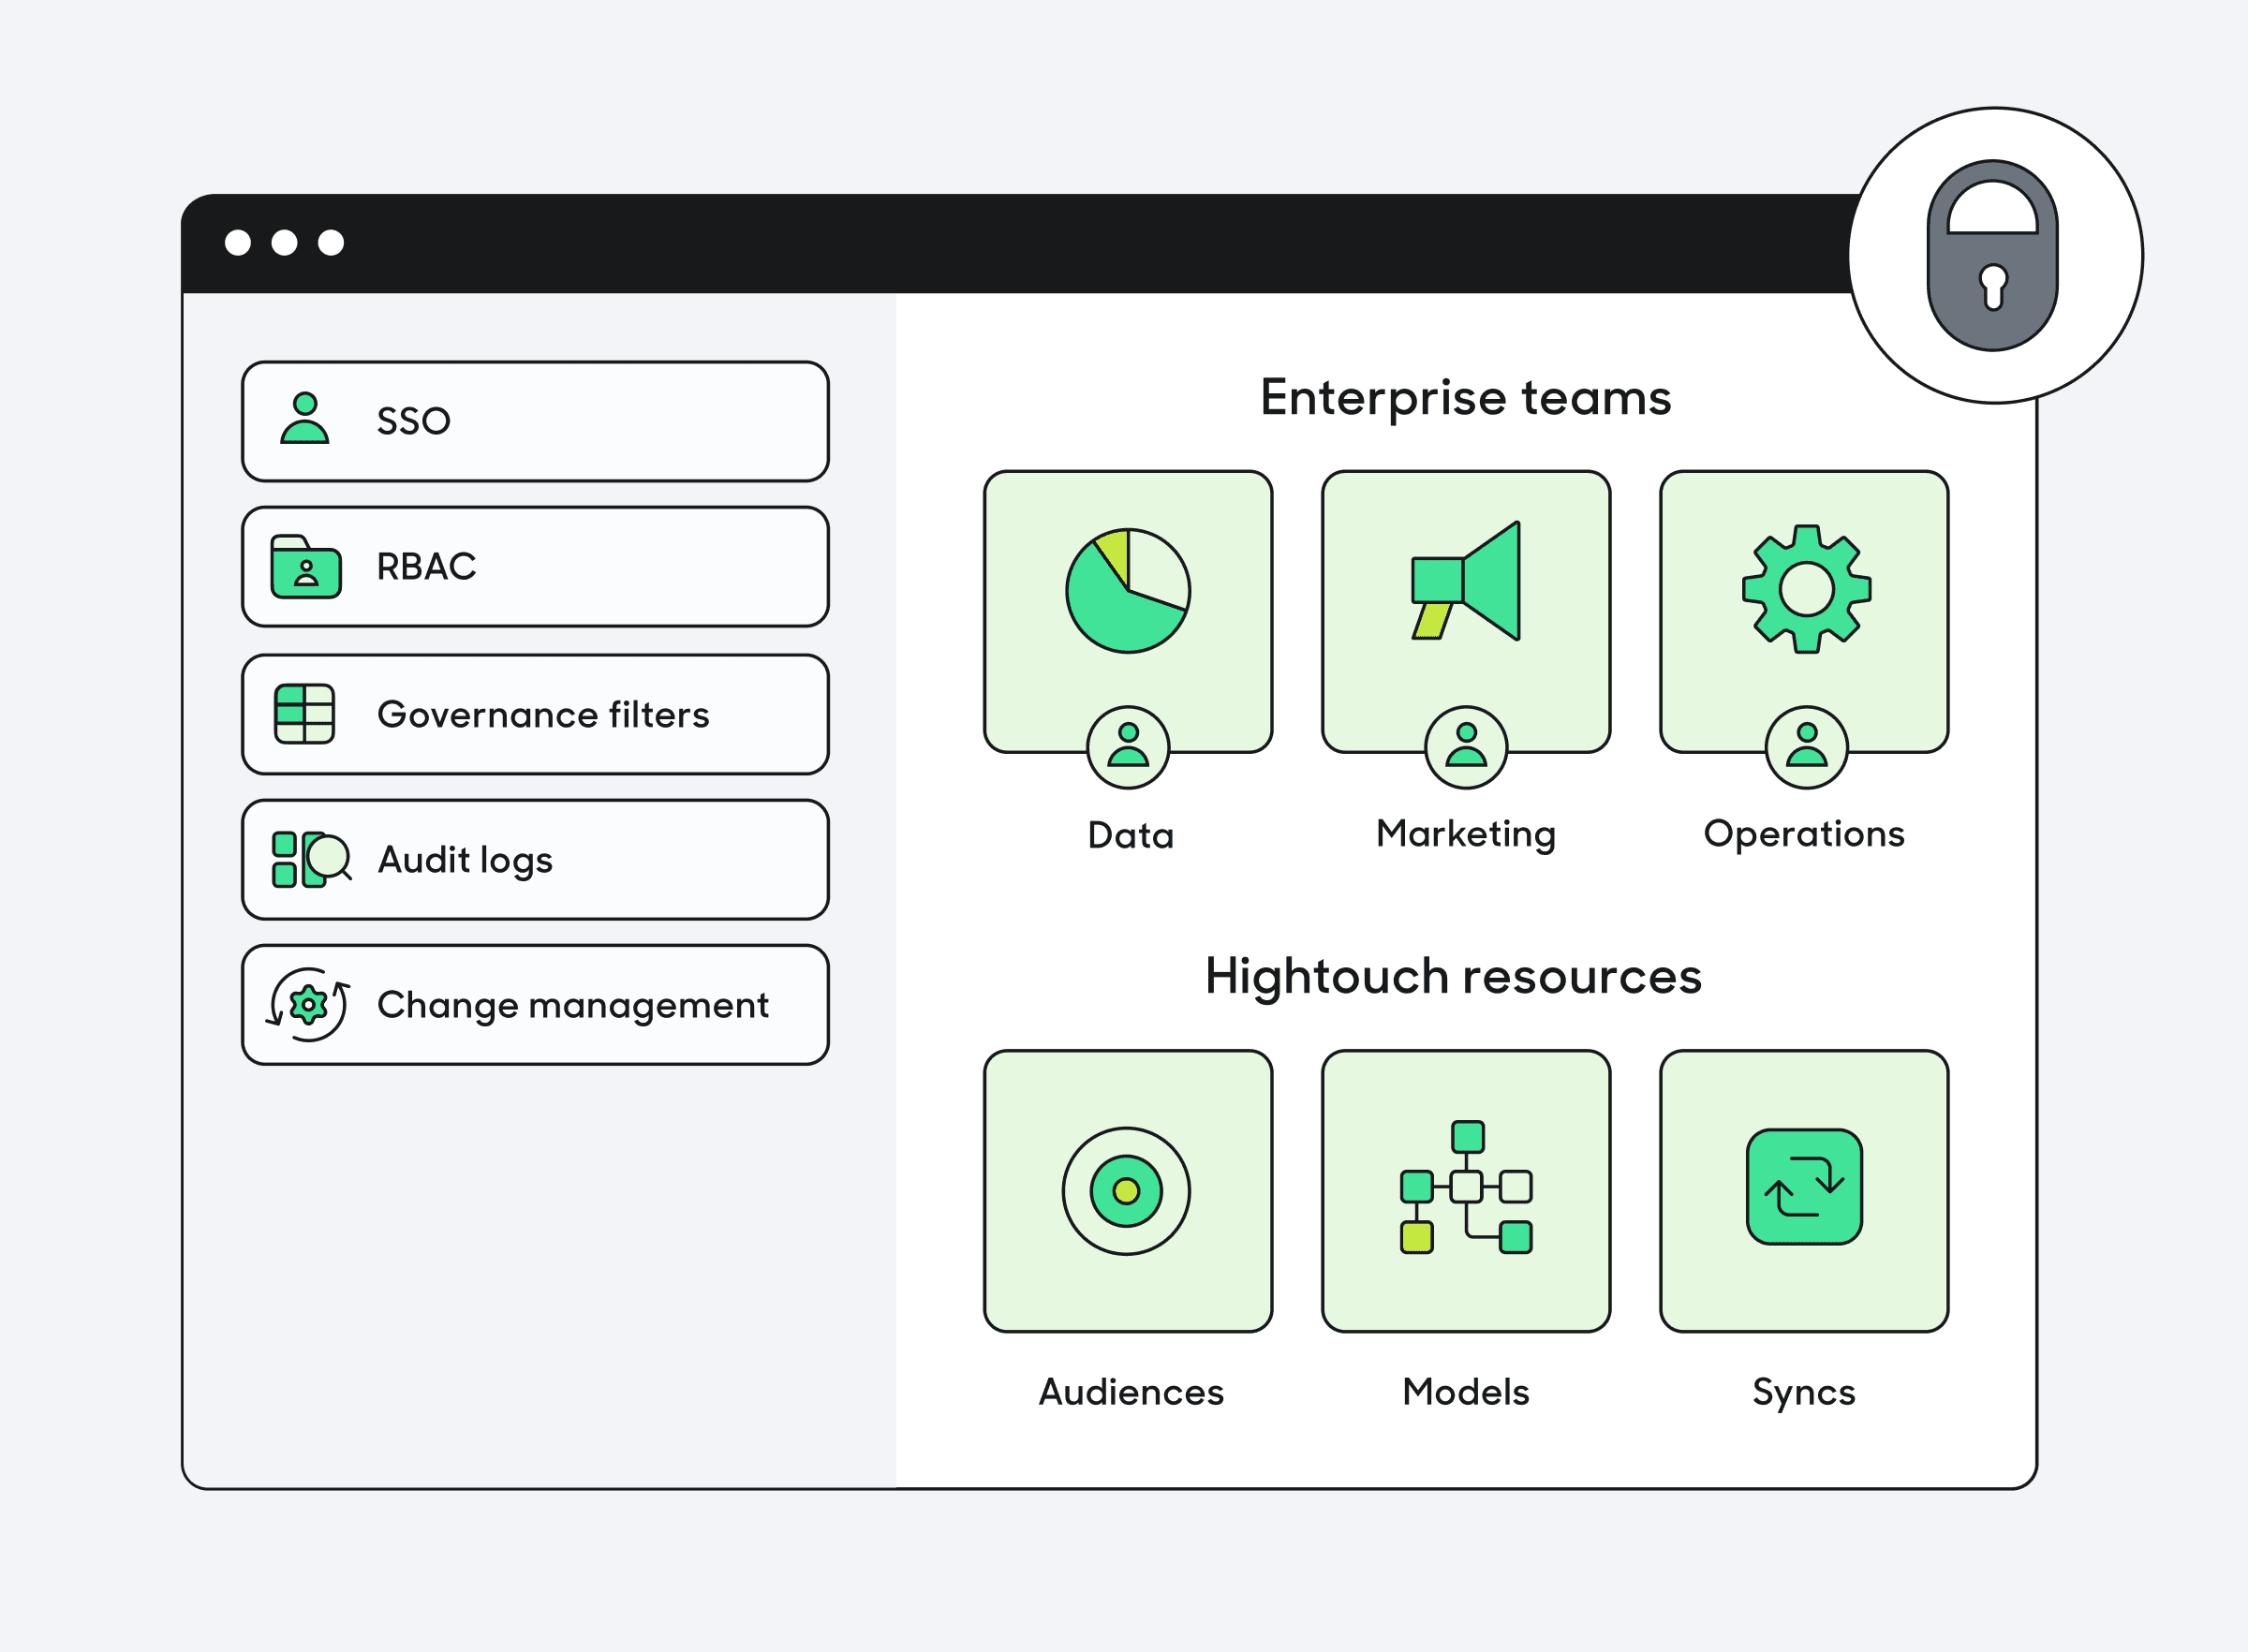This screenshot has height=1652, width=2248.
Task: Open the SSO settings entry
Action: 535,420
